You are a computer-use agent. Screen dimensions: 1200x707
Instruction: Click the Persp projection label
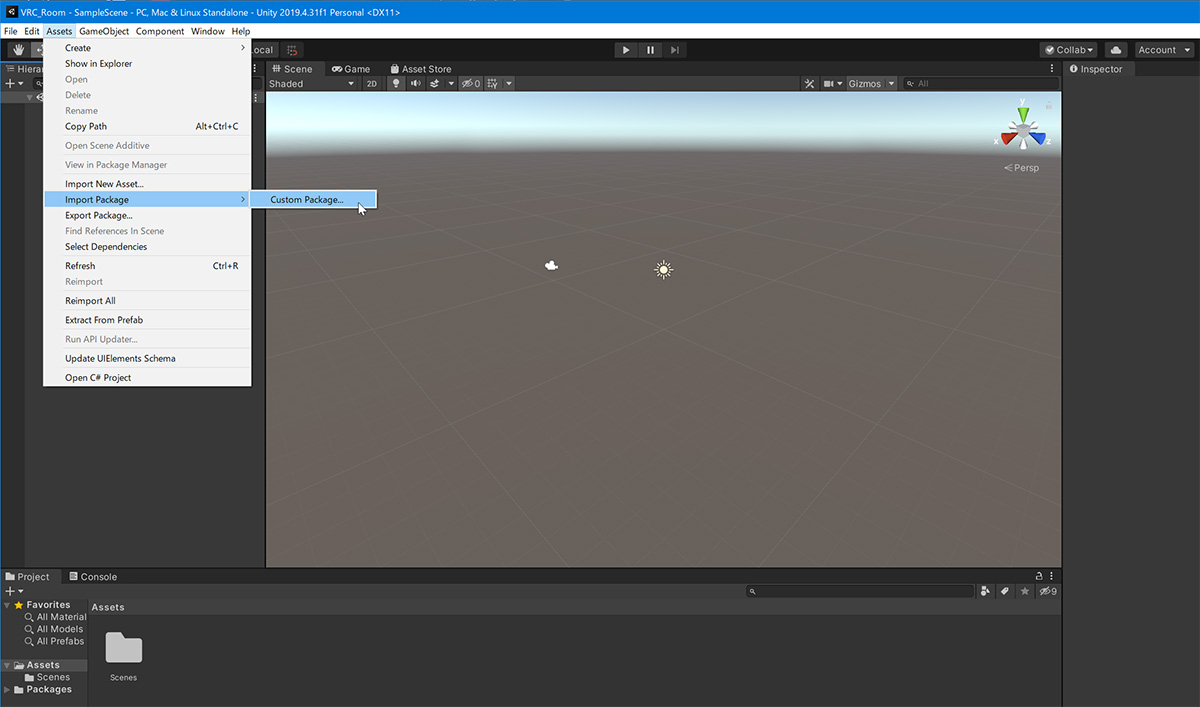point(1022,168)
